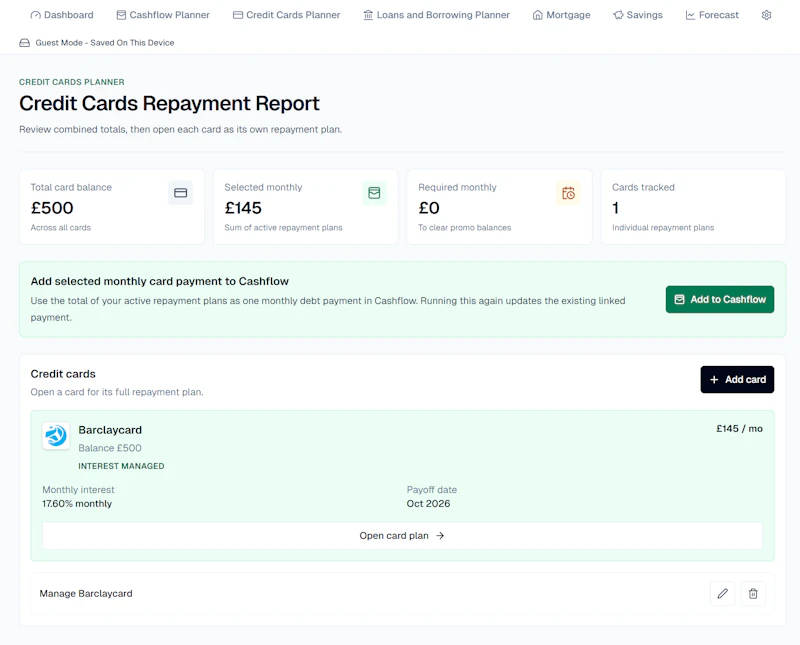Click the Barclaycard logo thumbnail
The height and width of the screenshot is (645, 800).
[x=56, y=436]
